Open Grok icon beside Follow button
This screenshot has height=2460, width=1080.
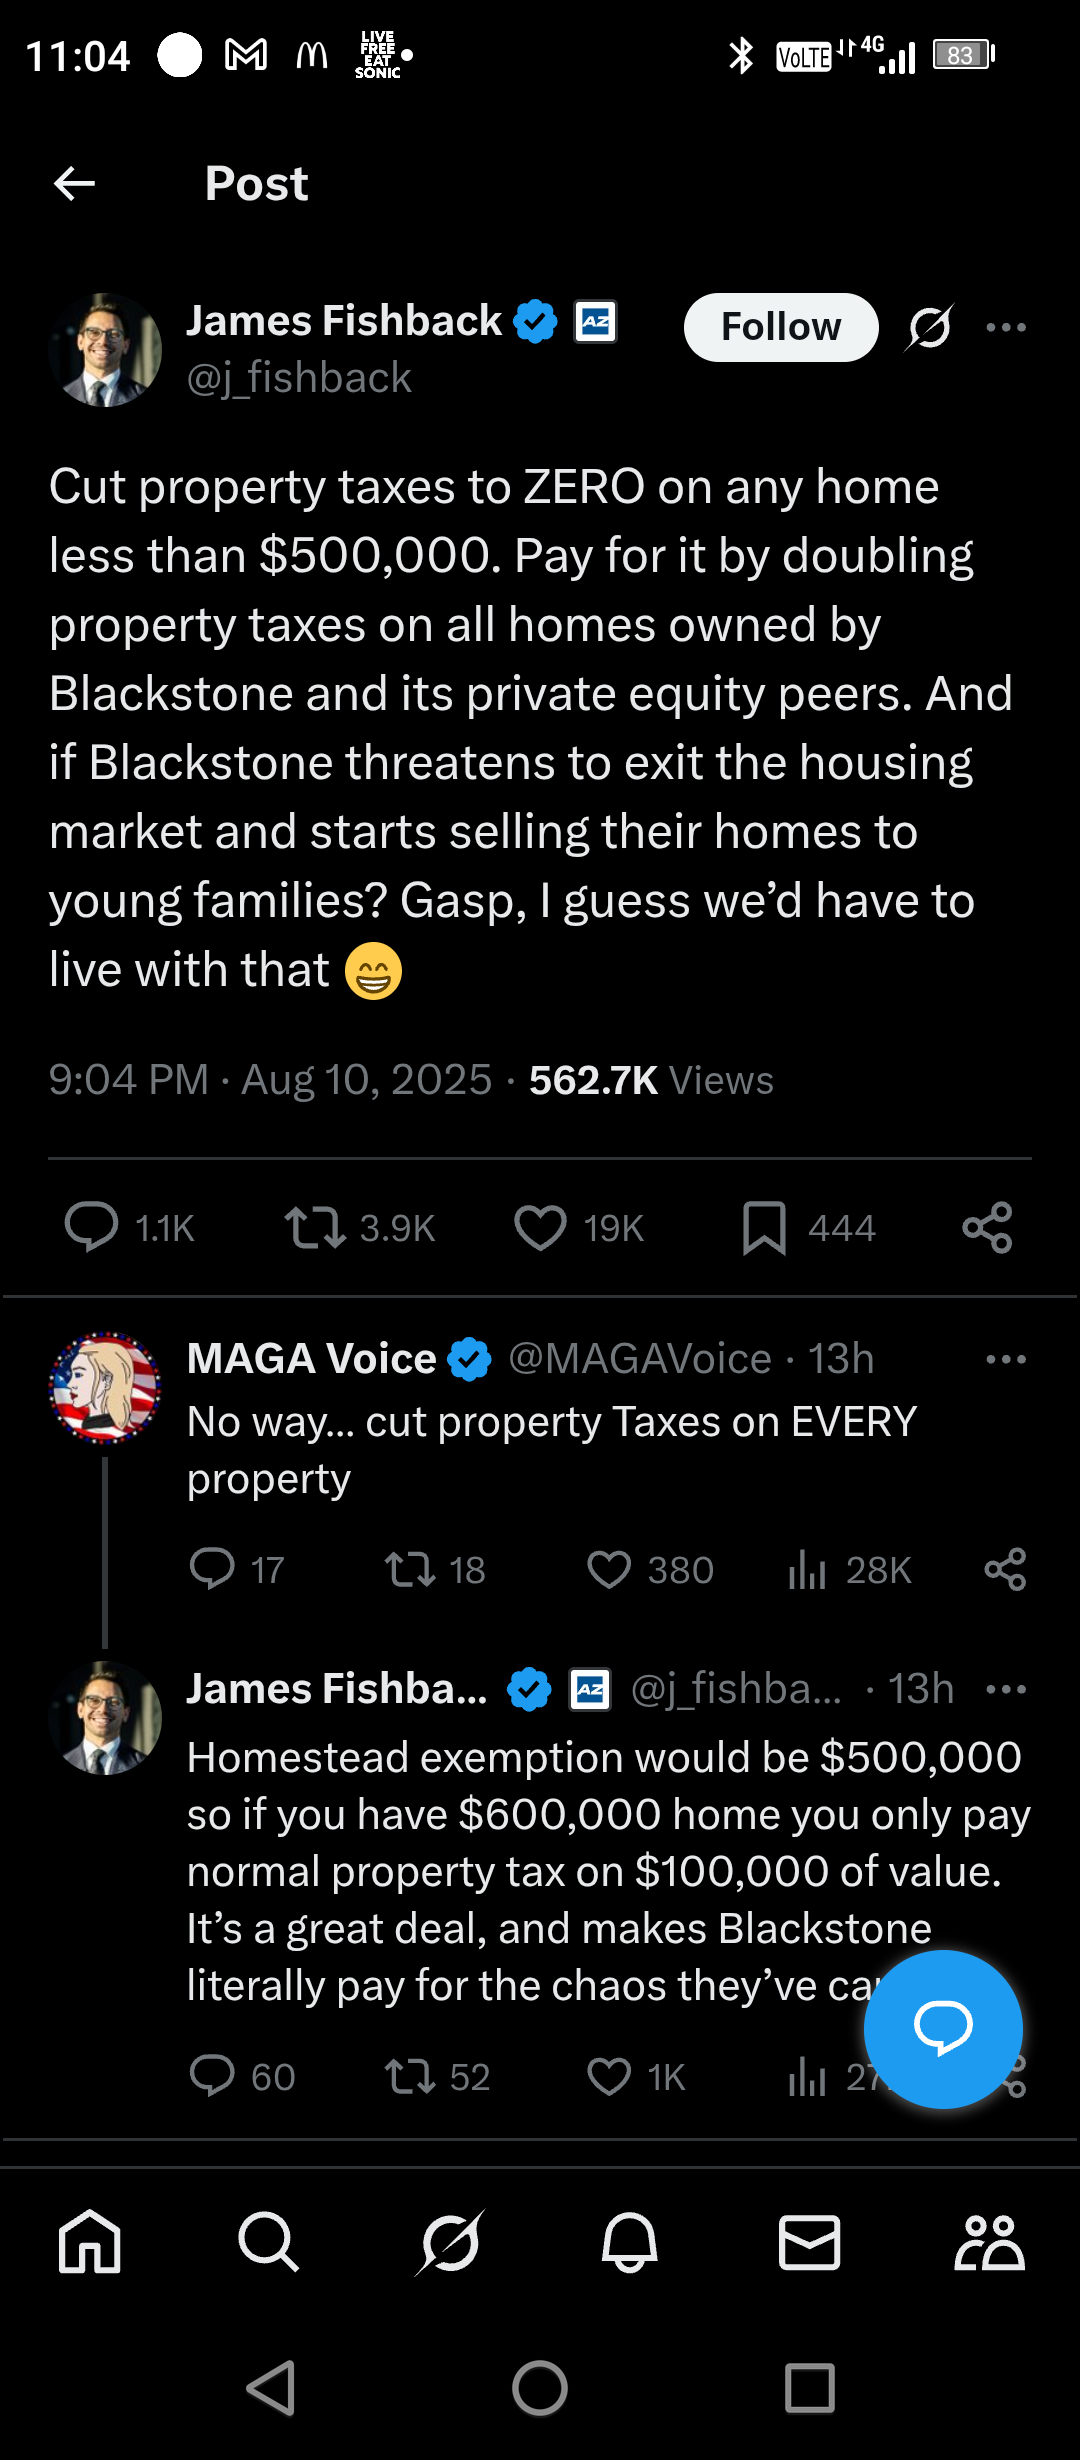click(x=930, y=327)
